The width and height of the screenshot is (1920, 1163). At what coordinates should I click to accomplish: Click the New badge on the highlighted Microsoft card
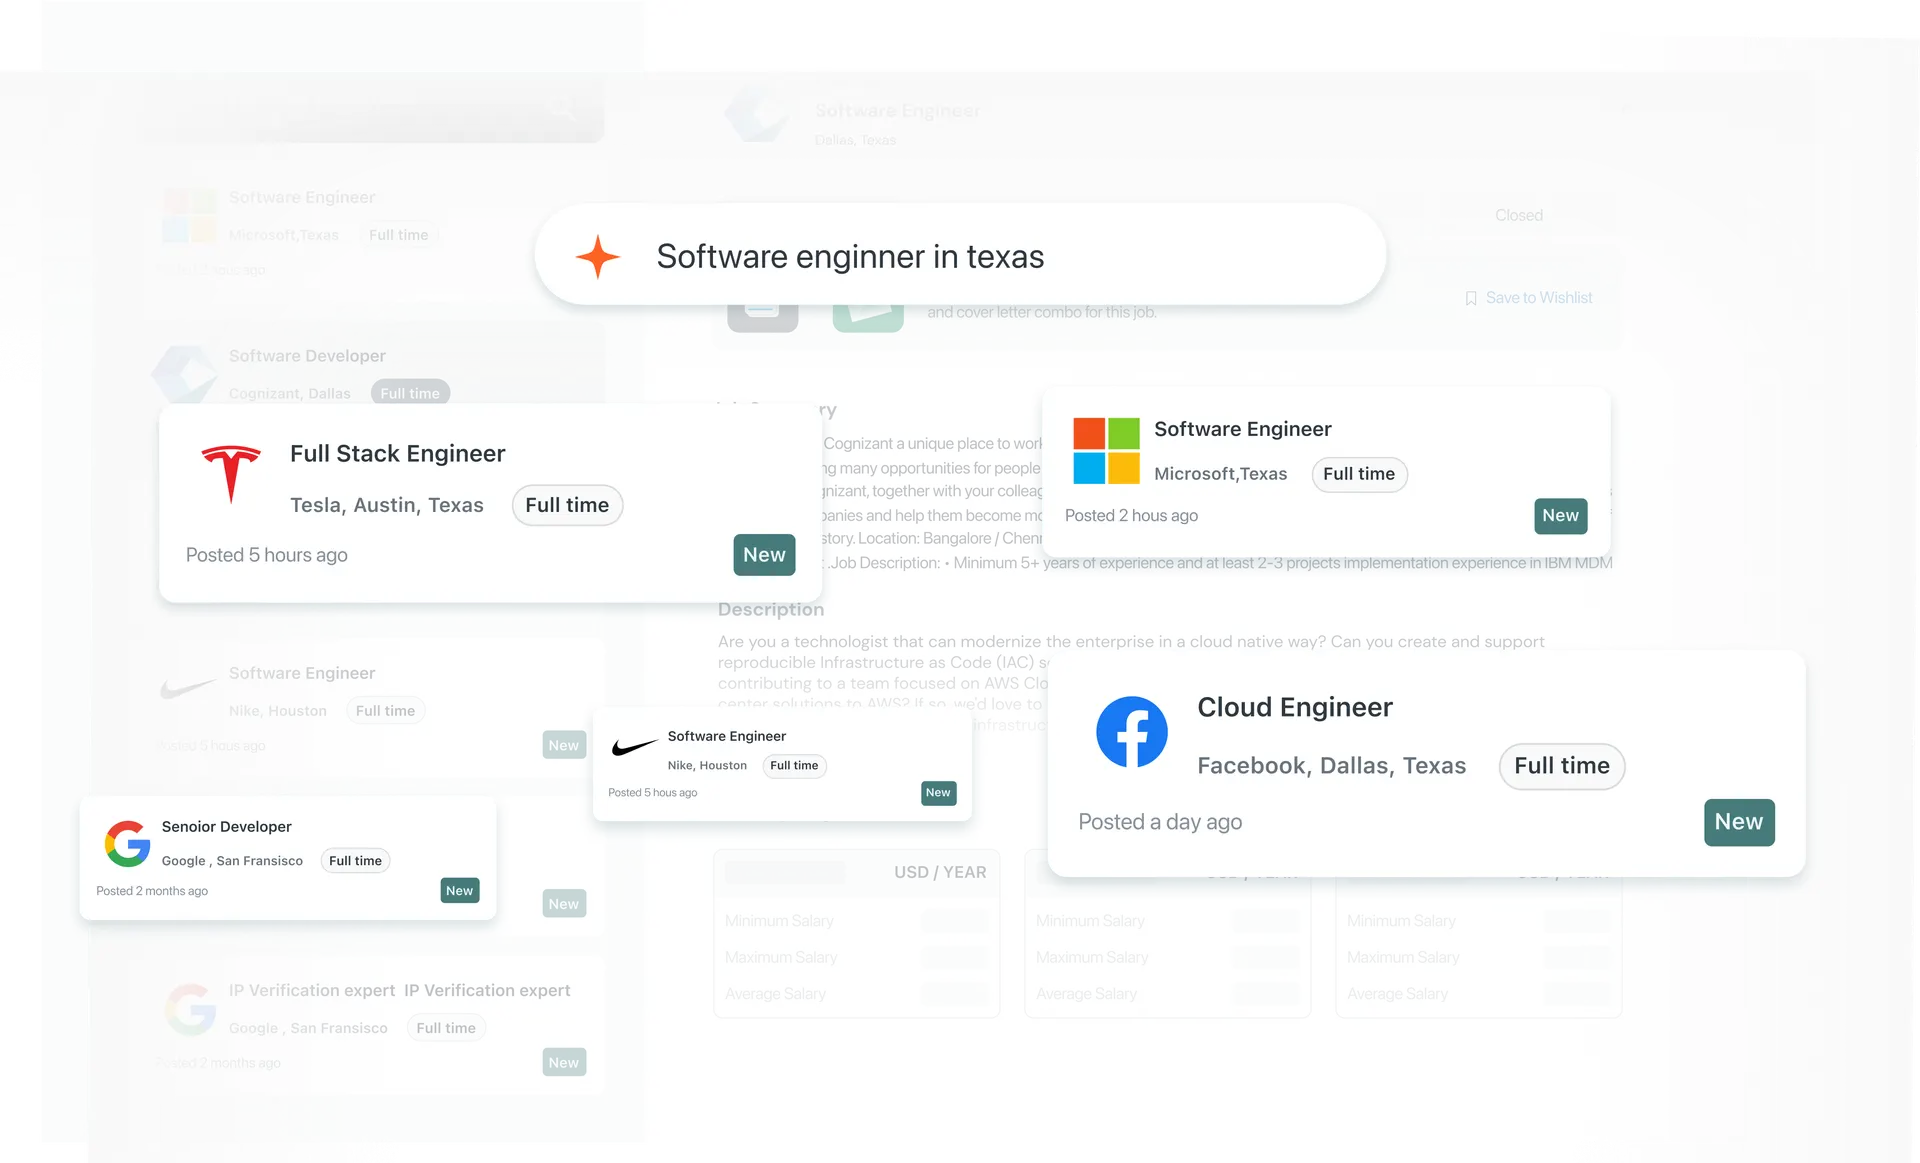(x=1561, y=516)
